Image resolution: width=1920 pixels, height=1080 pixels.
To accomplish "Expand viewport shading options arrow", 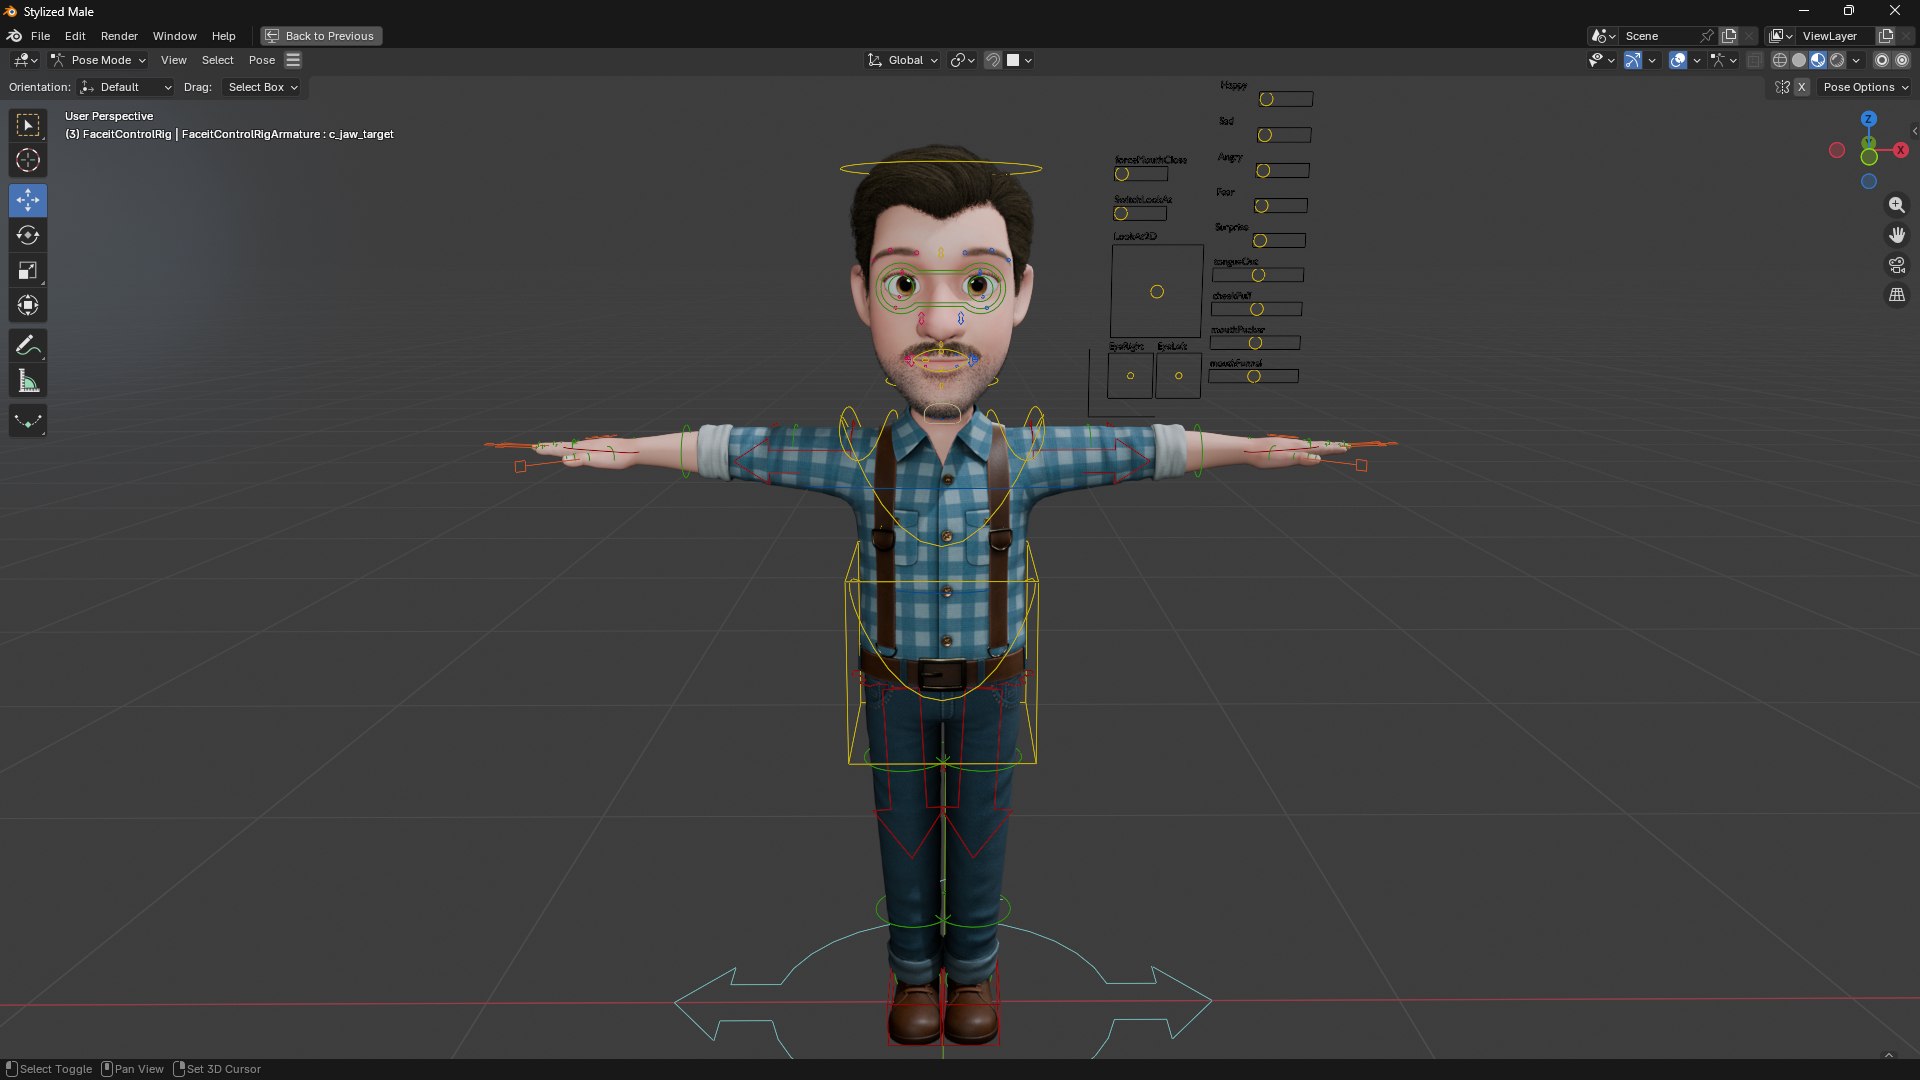I will (x=1856, y=60).
